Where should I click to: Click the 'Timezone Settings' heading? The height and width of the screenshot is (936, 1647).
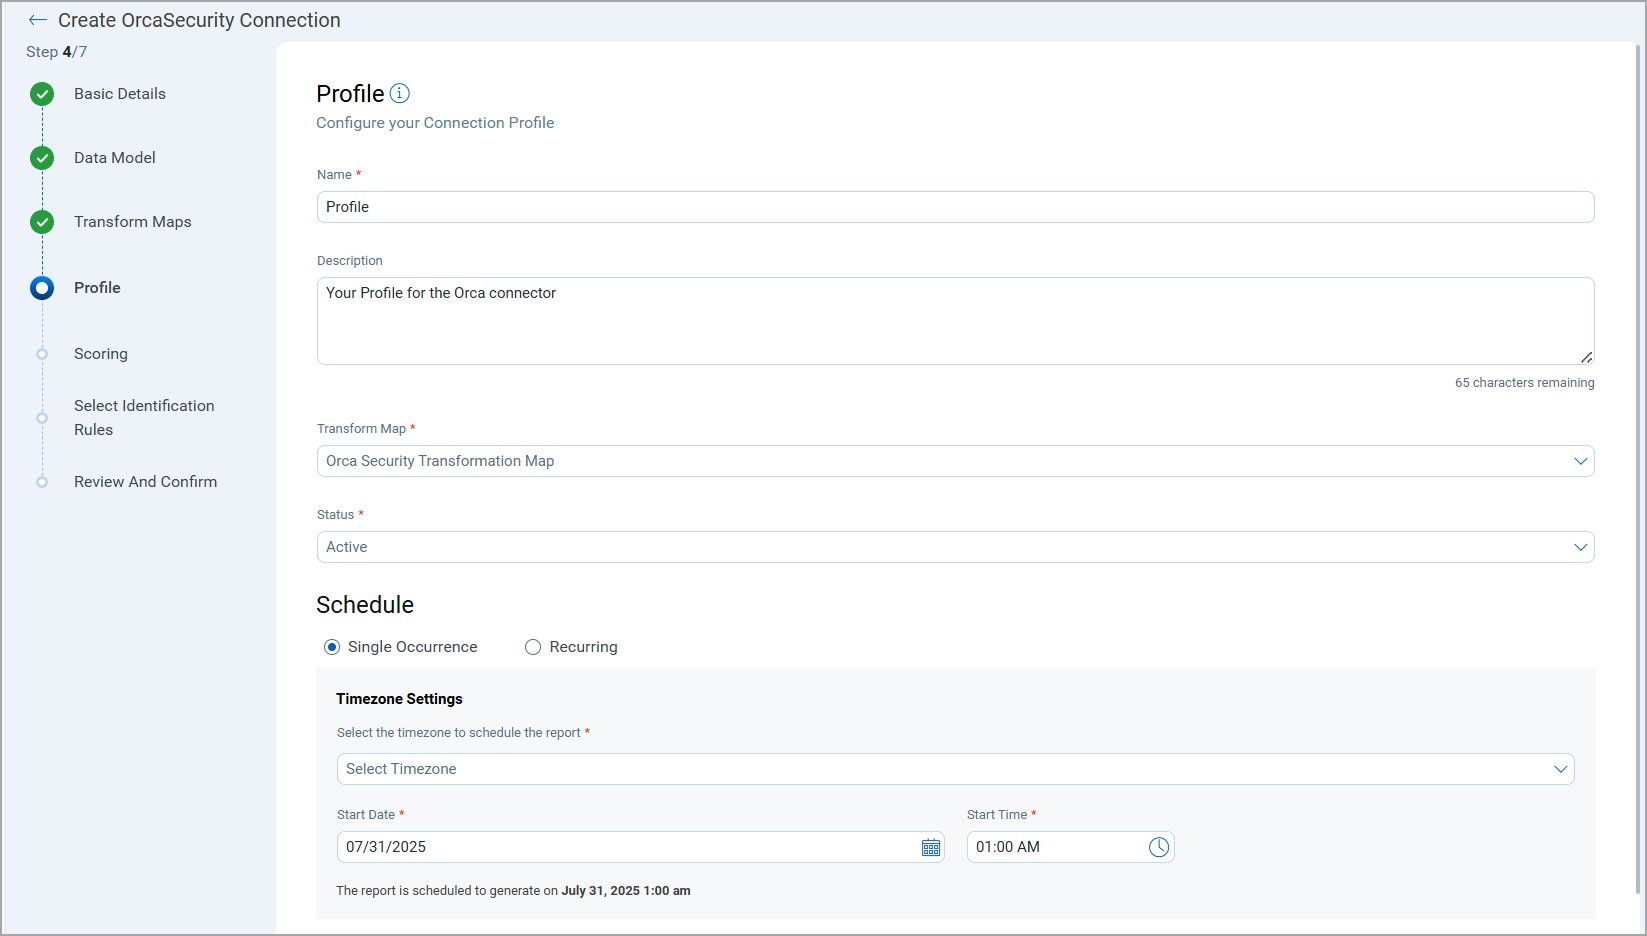pyautogui.click(x=399, y=699)
